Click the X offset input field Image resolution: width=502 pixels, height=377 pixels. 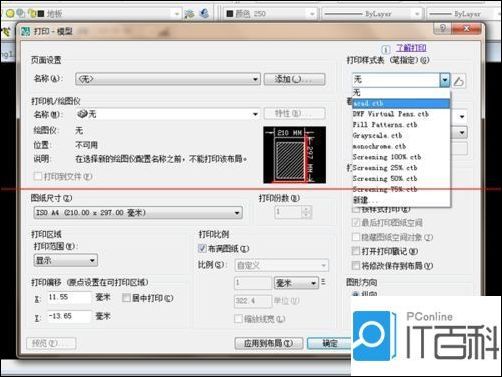point(69,297)
